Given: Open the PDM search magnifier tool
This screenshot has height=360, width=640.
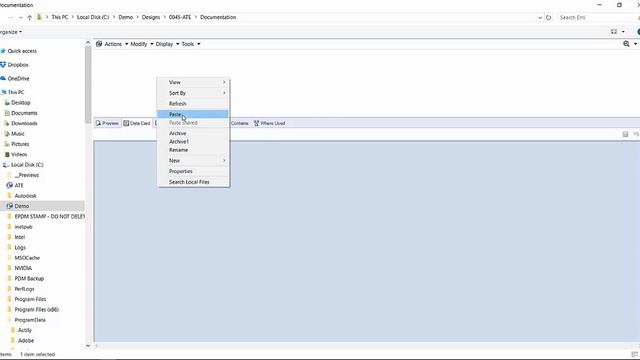Looking at the screenshot, I should pos(626,44).
